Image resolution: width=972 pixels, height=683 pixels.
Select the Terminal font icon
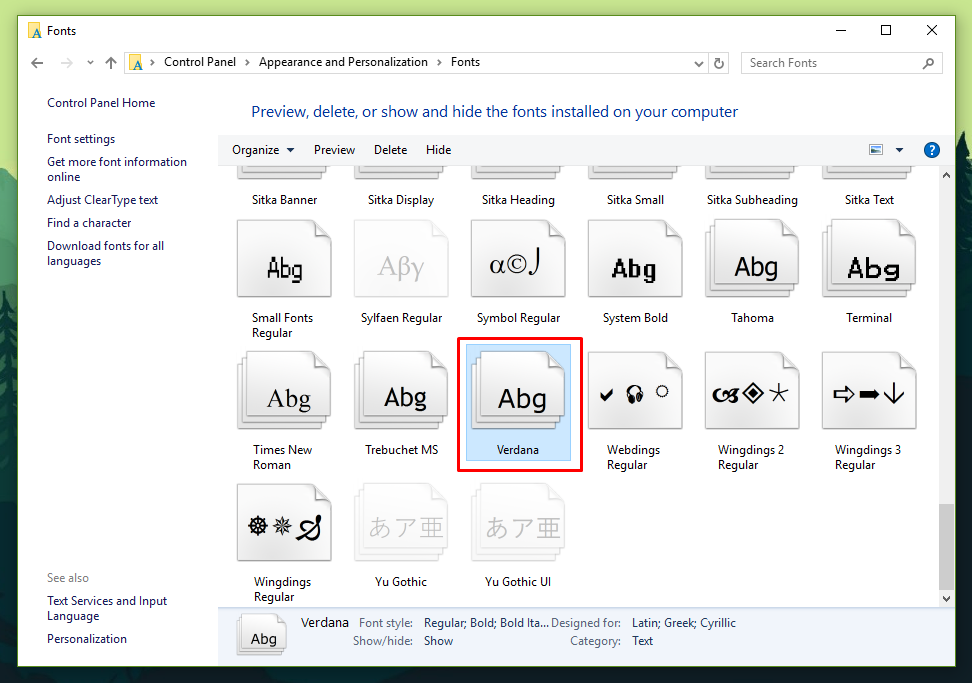[869, 260]
